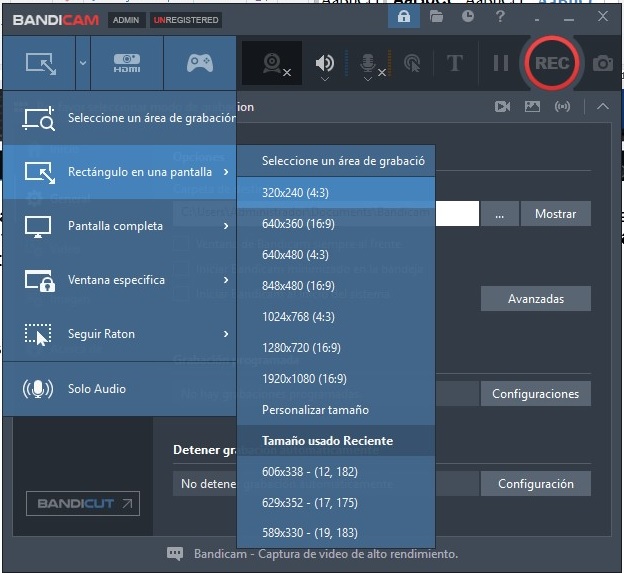Open the audio list icon

562,106
